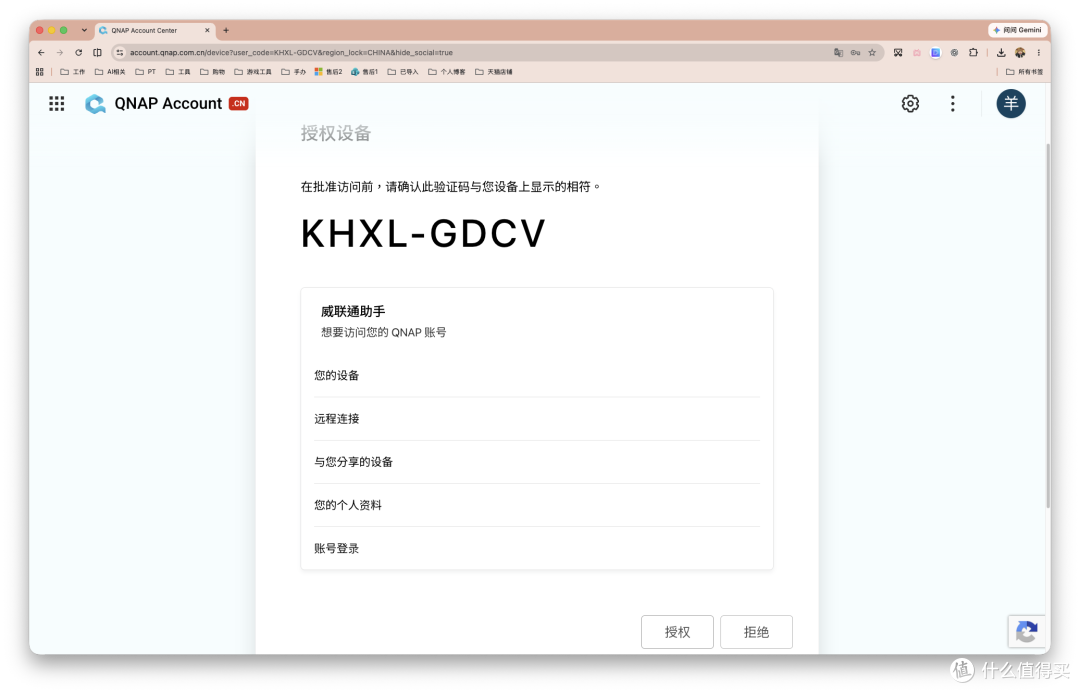
Task: Click the page vertical scrollbar
Action: click(x=1048, y=324)
